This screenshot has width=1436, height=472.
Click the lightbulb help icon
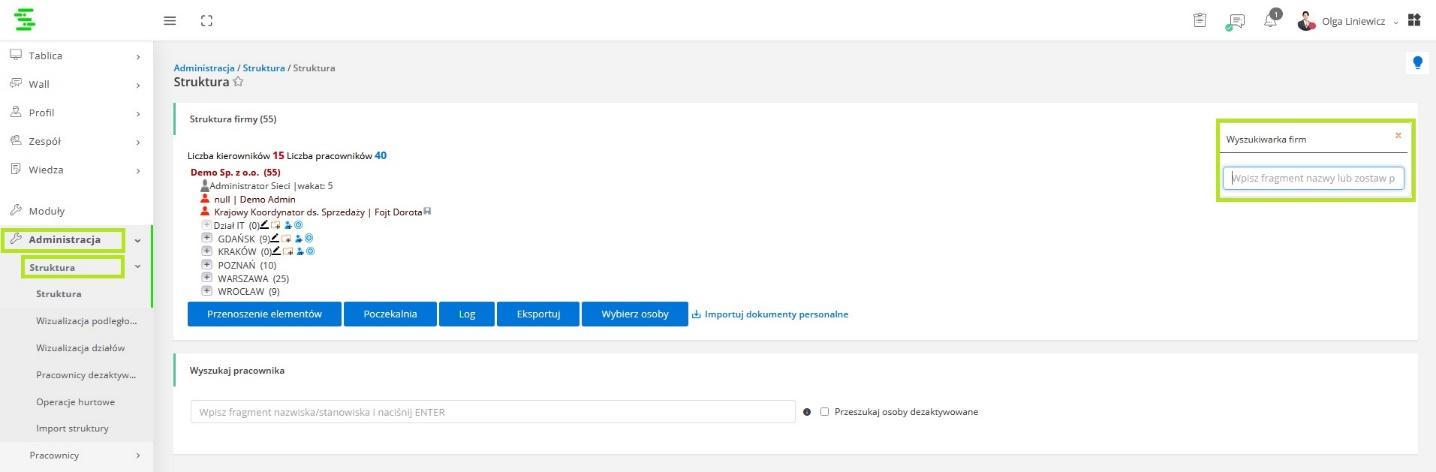tap(1417, 62)
